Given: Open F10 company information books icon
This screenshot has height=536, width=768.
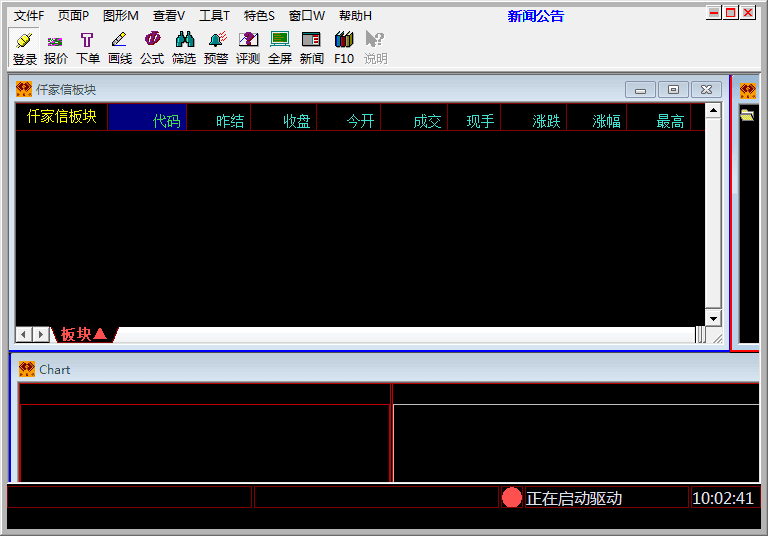Looking at the screenshot, I should coord(344,47).
